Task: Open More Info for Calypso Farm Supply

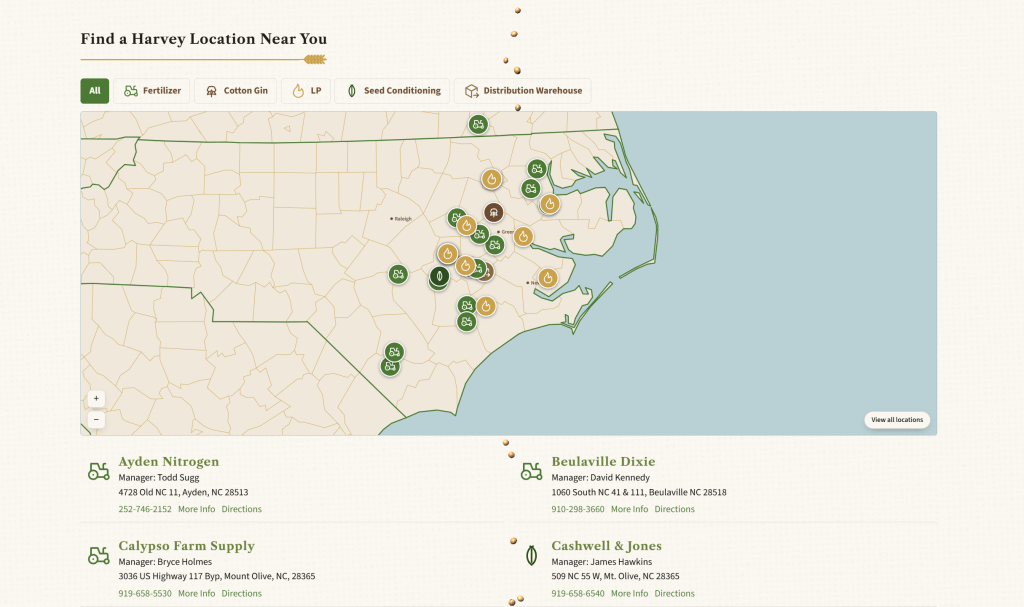Action: pyautogui.click(x=197, y=593)
